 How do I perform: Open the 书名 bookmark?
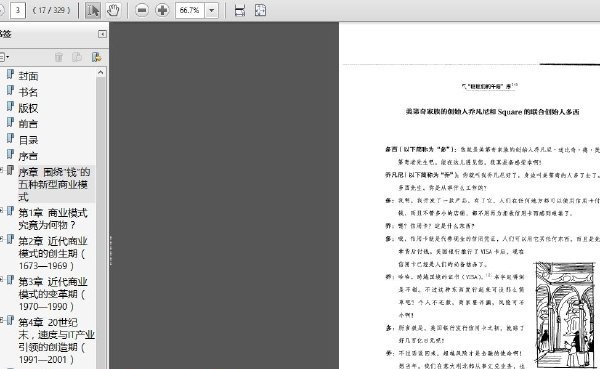(28, 92)
